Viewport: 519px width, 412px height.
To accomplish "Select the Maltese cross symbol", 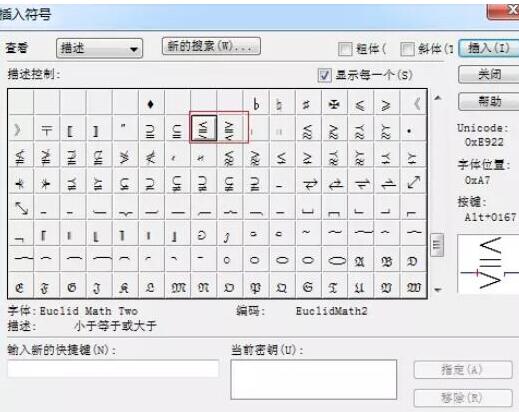I will pyautogui.click(x=334, y=104).
